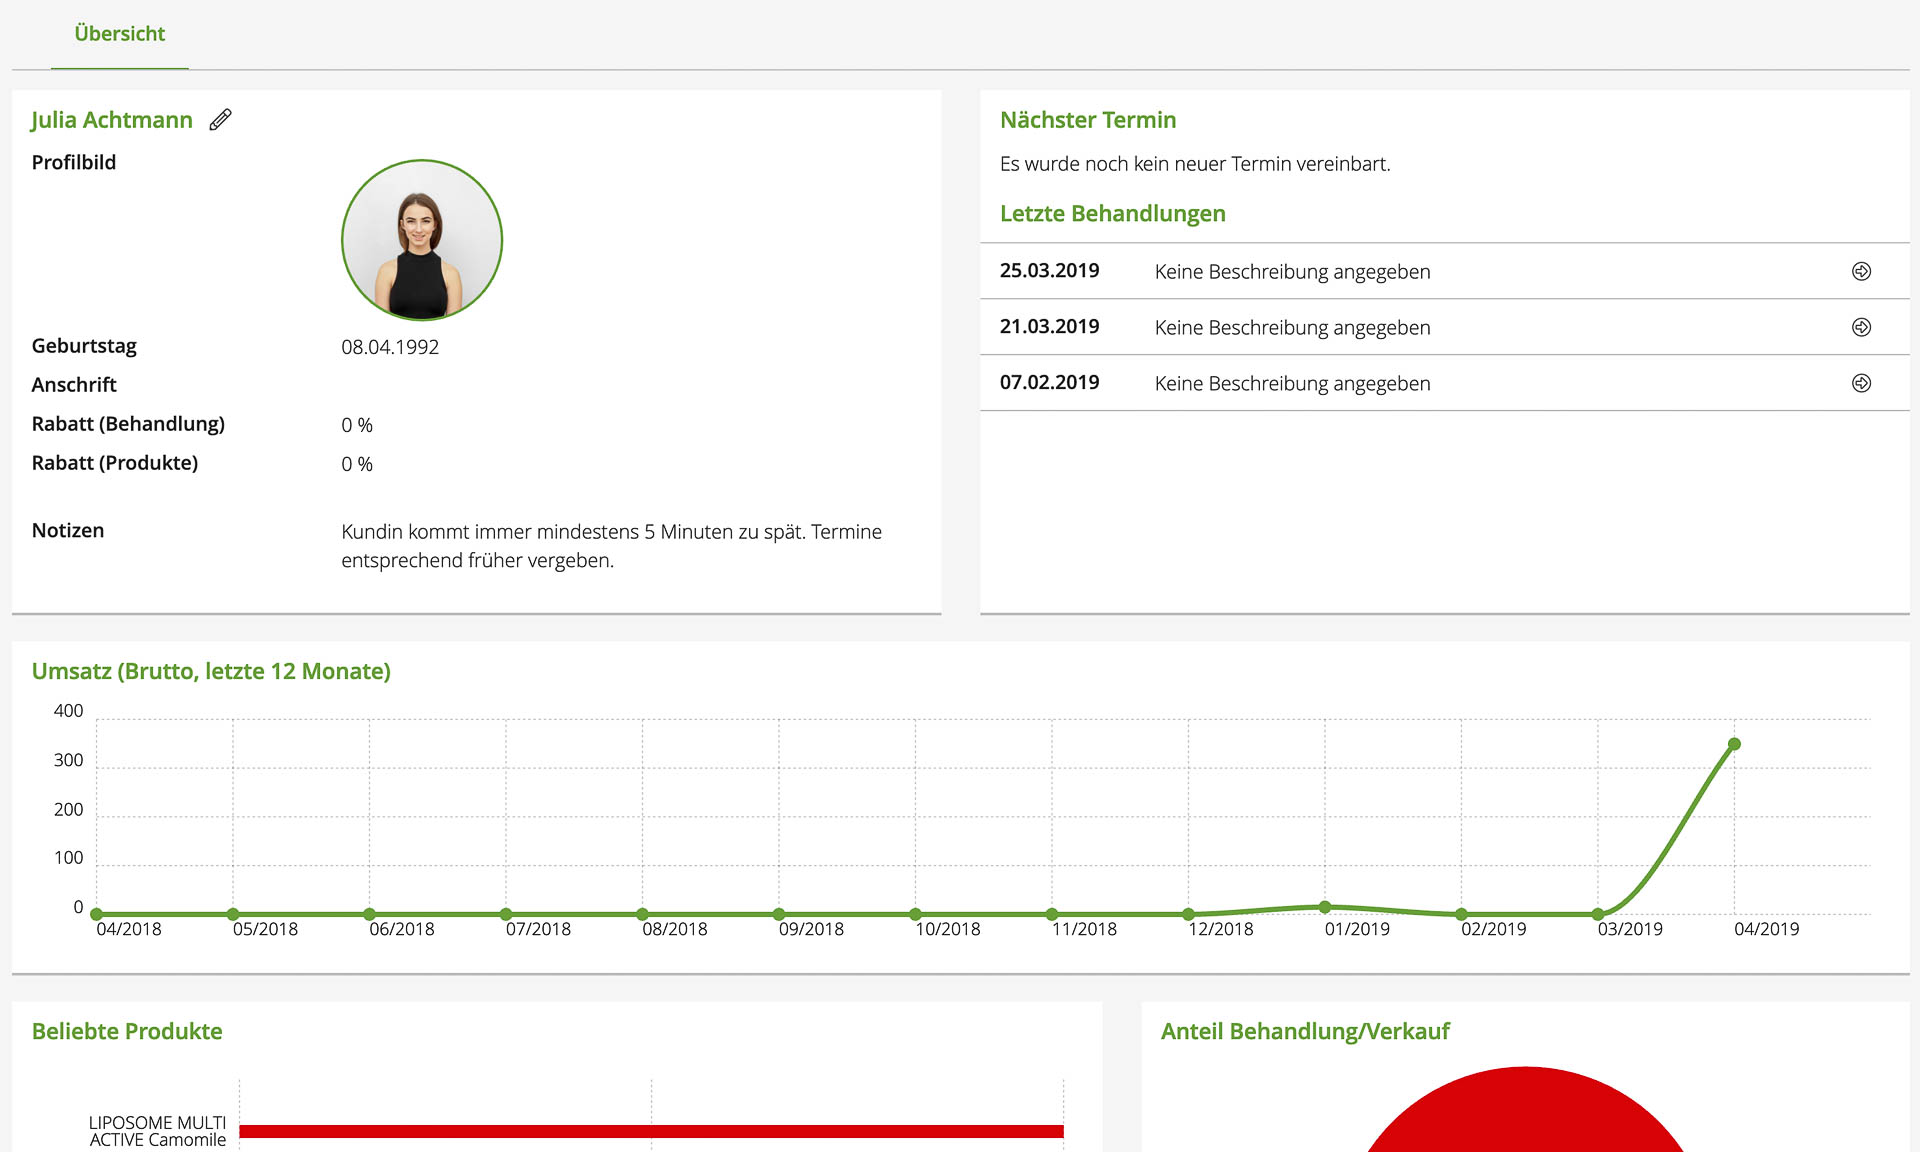Click the Letzte Behandlungen heading
1920x1152 pixels.
(1113, 214)
